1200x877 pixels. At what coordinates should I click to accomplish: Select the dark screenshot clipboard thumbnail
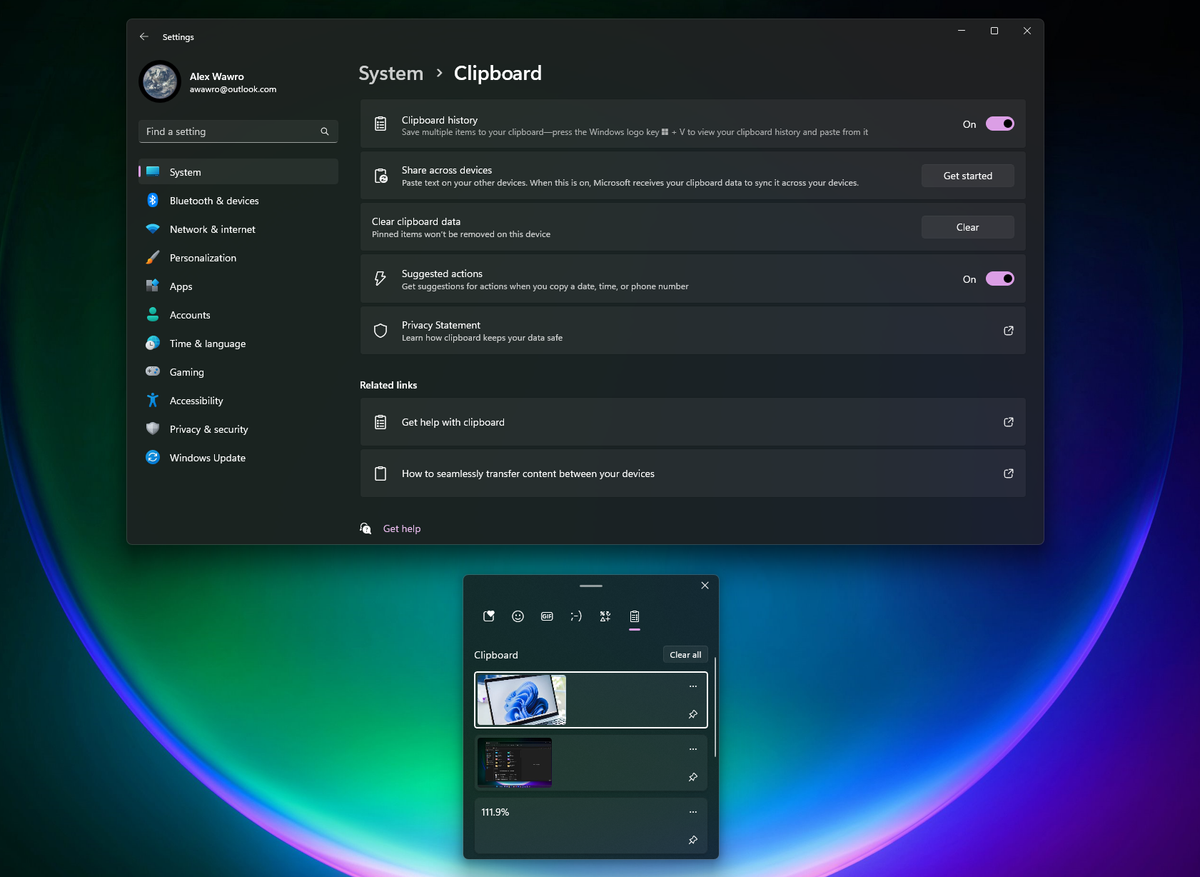click(514, 763)
